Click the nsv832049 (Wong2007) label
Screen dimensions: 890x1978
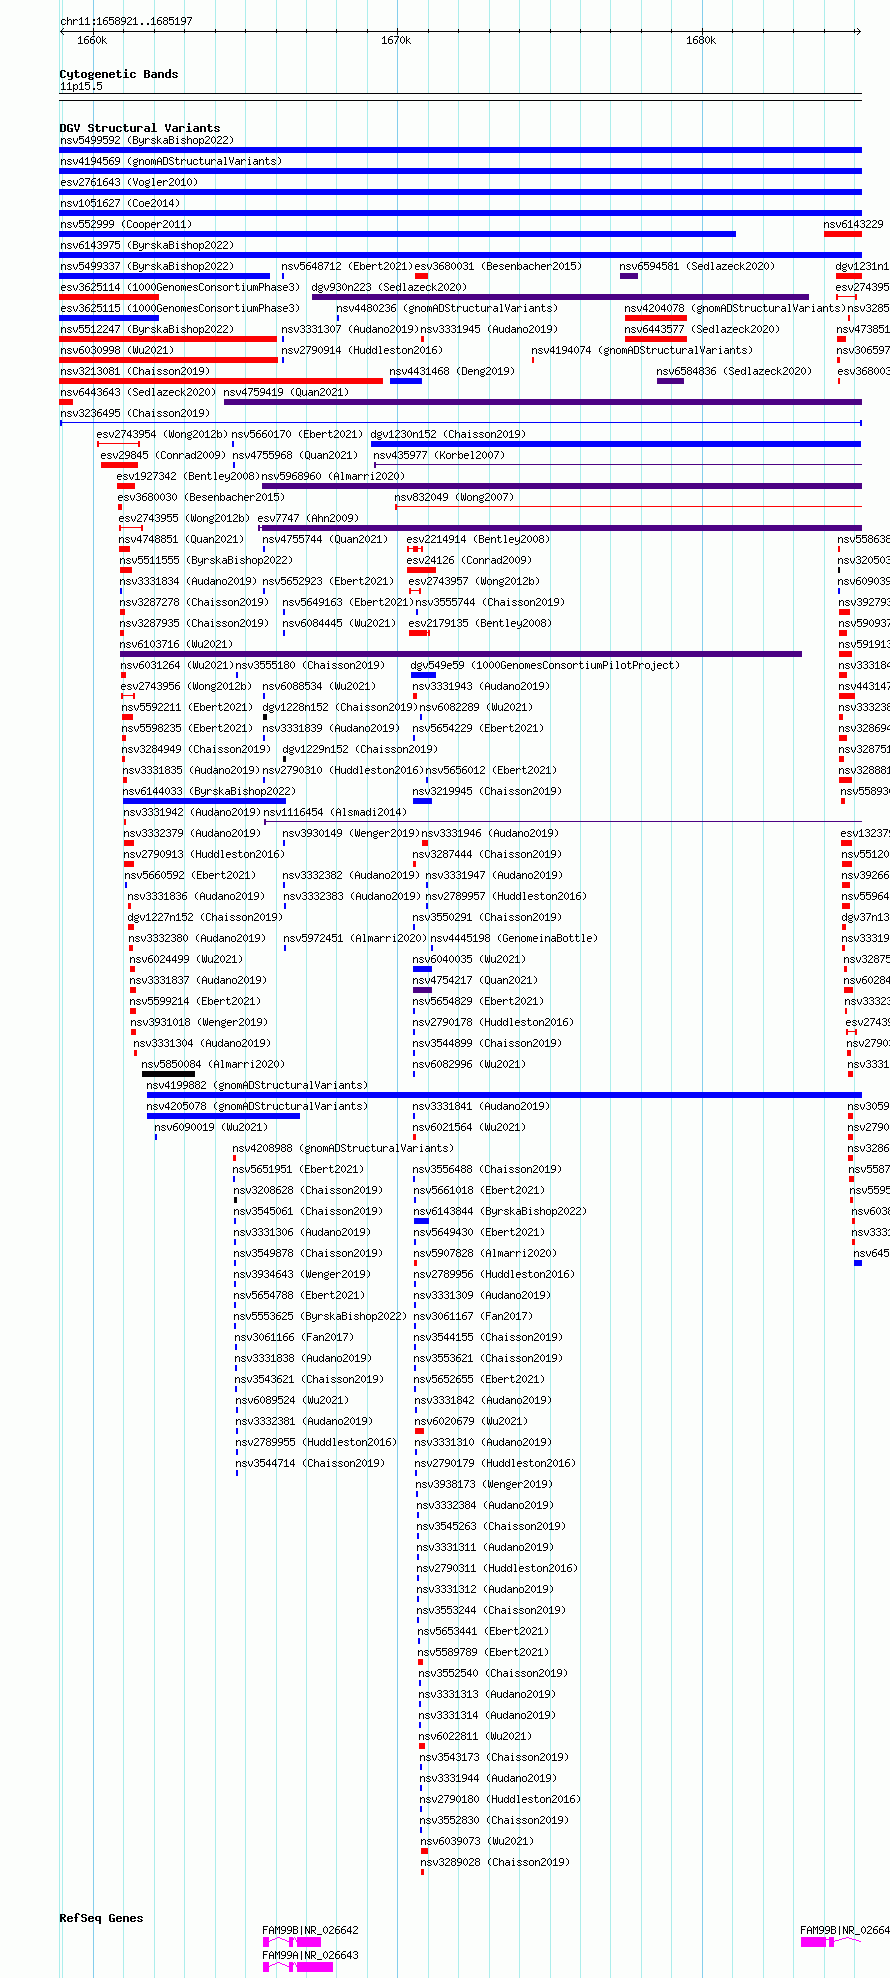coord(454,497)
